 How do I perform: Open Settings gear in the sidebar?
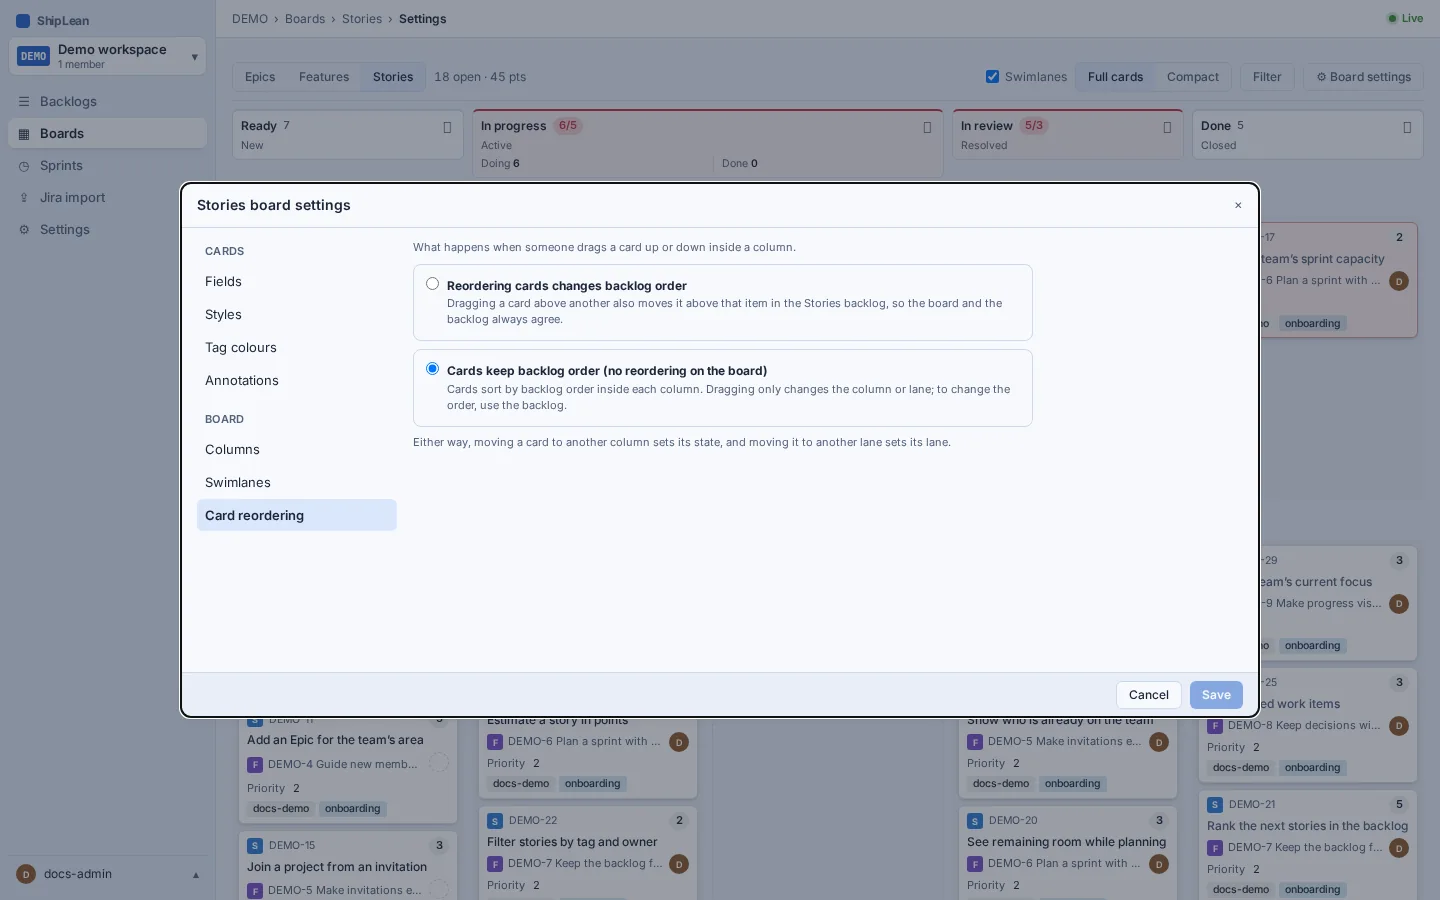(24, 230)
